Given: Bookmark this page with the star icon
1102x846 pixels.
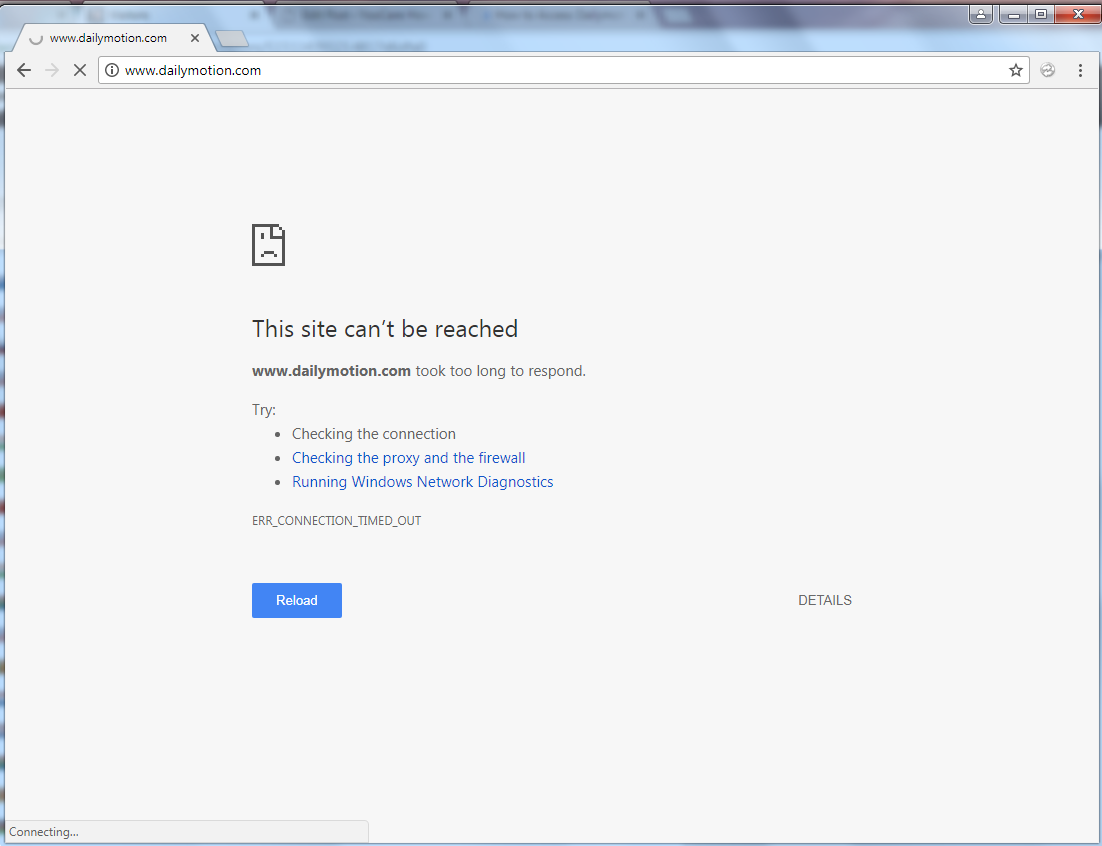Looking at the screenshot, I should click(1016, 70).
